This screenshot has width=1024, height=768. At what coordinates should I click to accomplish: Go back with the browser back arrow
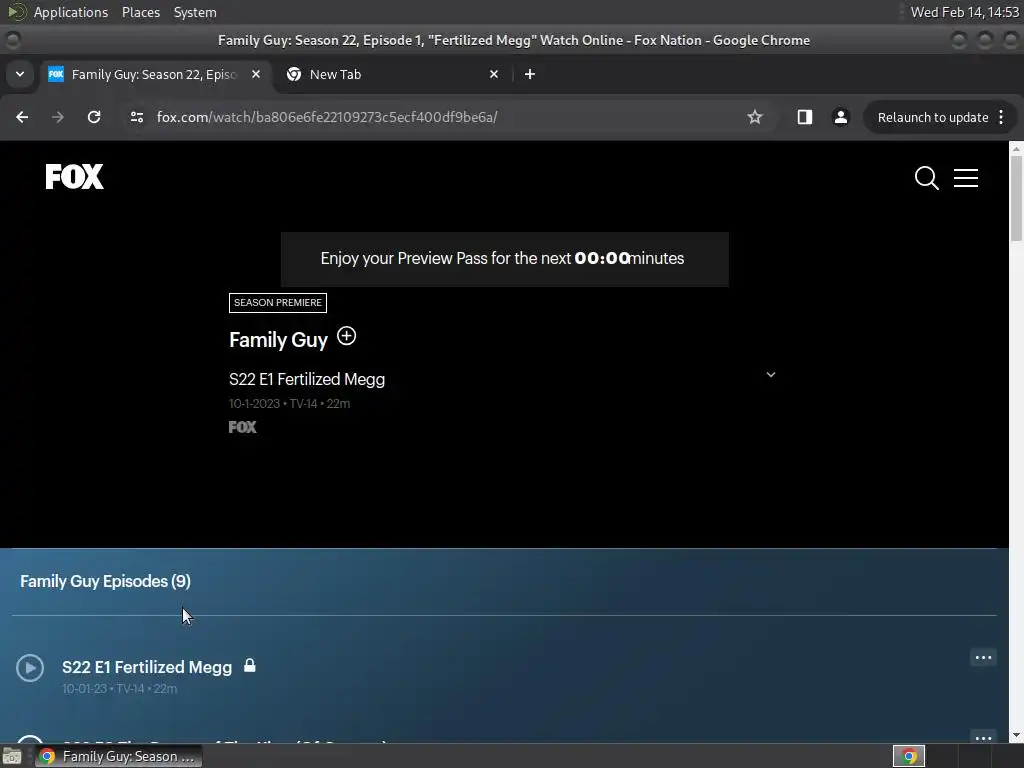(x=22, y=117)
